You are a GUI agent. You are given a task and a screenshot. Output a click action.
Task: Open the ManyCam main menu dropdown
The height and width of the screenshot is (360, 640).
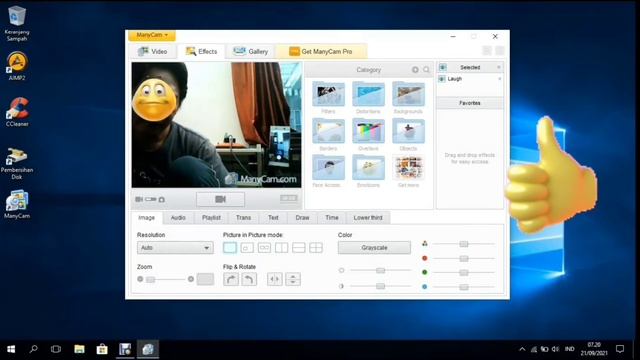pyautogui.click(x=152, y=35)
